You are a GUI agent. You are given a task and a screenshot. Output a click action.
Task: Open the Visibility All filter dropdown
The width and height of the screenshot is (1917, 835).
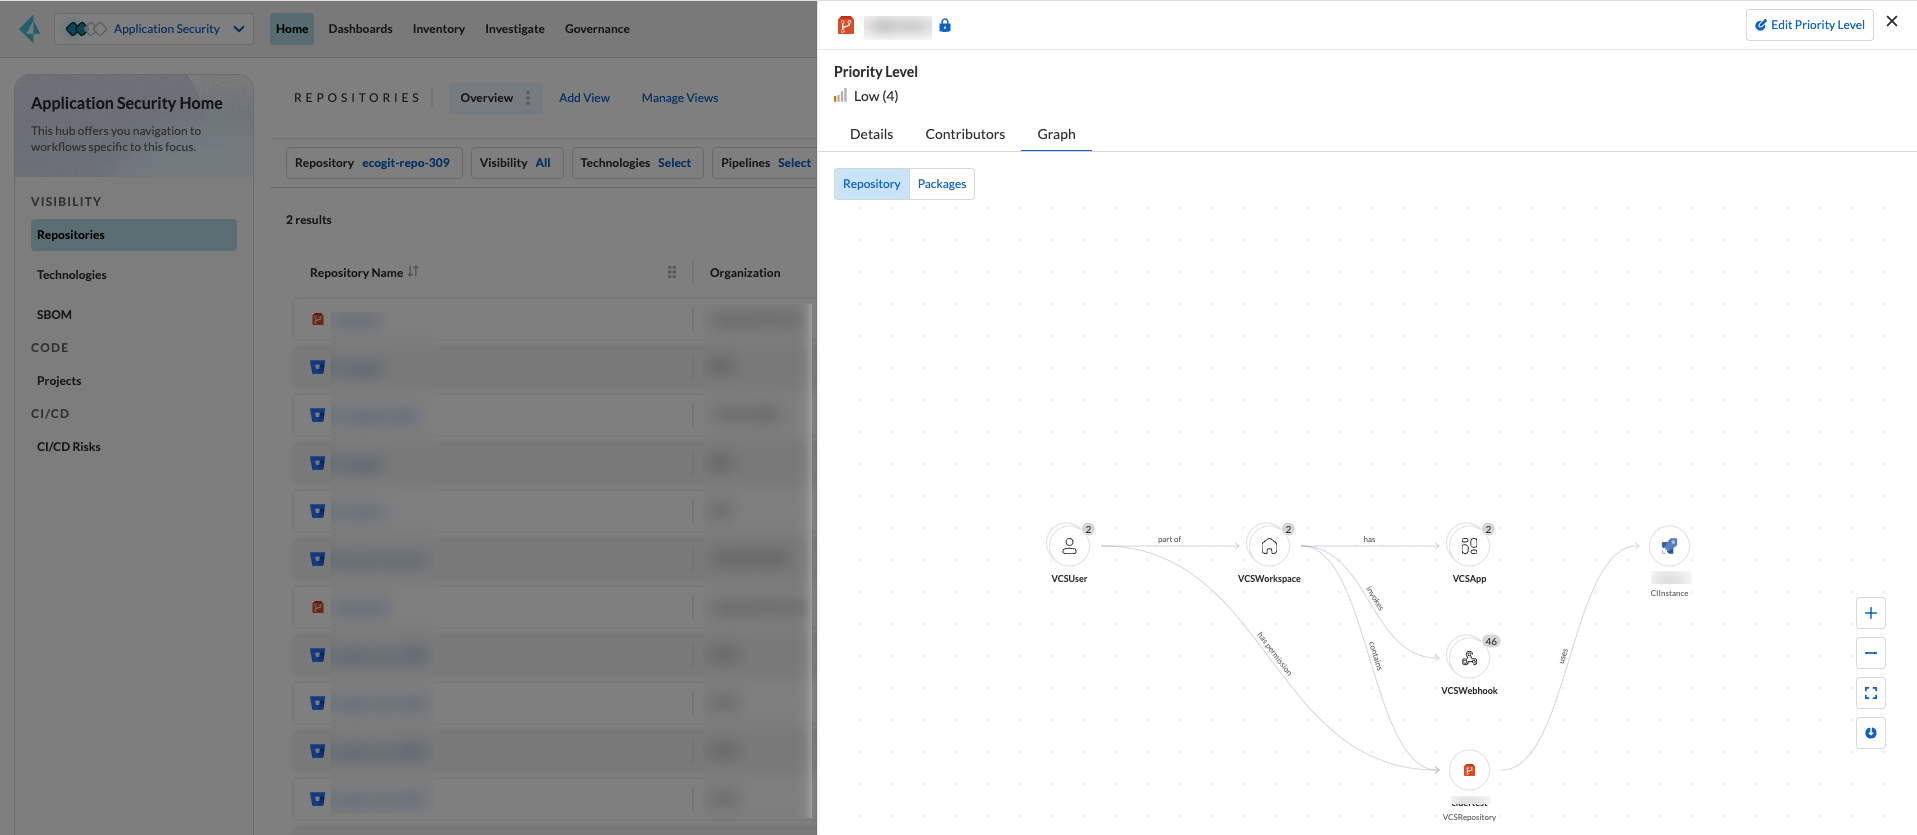515,163
